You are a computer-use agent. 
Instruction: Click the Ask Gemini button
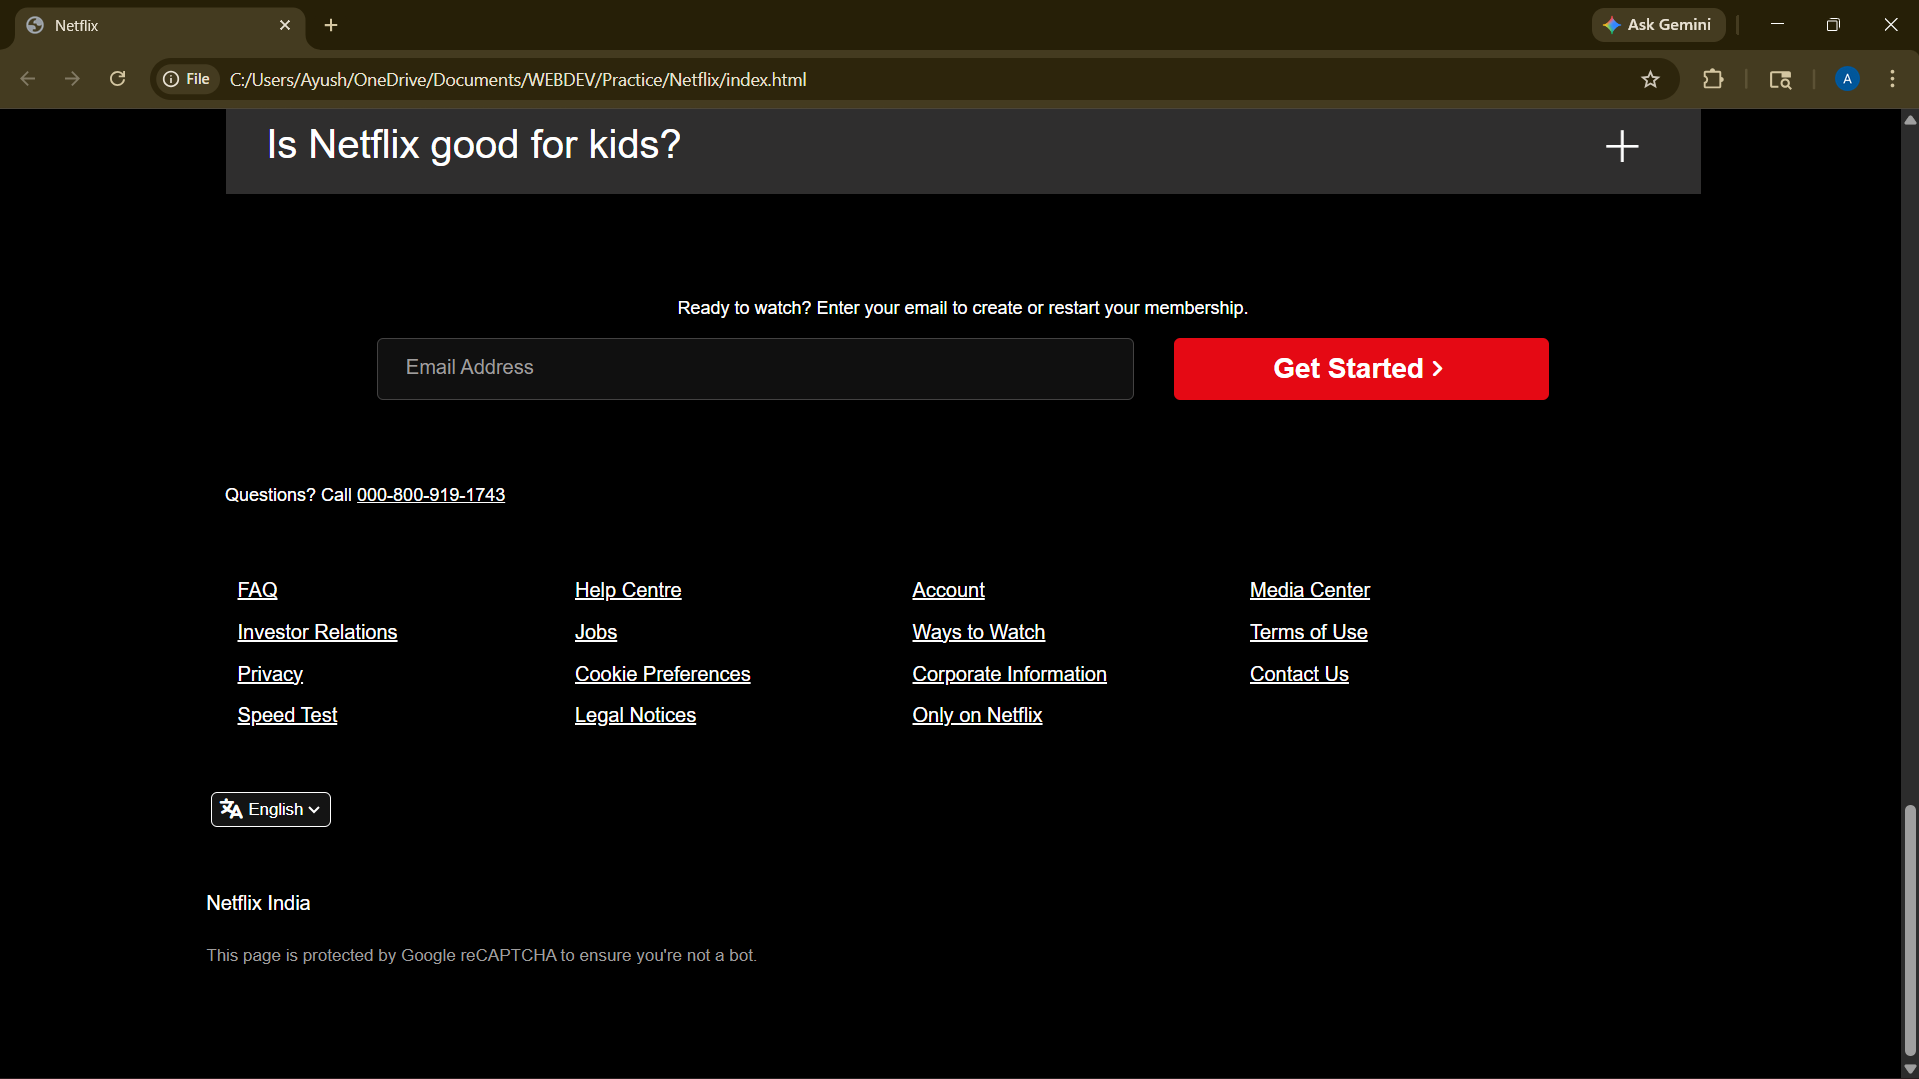coord(1658,25)
